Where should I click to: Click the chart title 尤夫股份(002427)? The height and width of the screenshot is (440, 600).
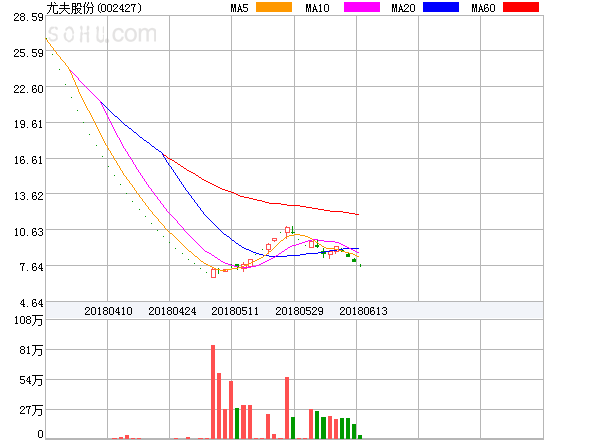(x=94, y=8)
